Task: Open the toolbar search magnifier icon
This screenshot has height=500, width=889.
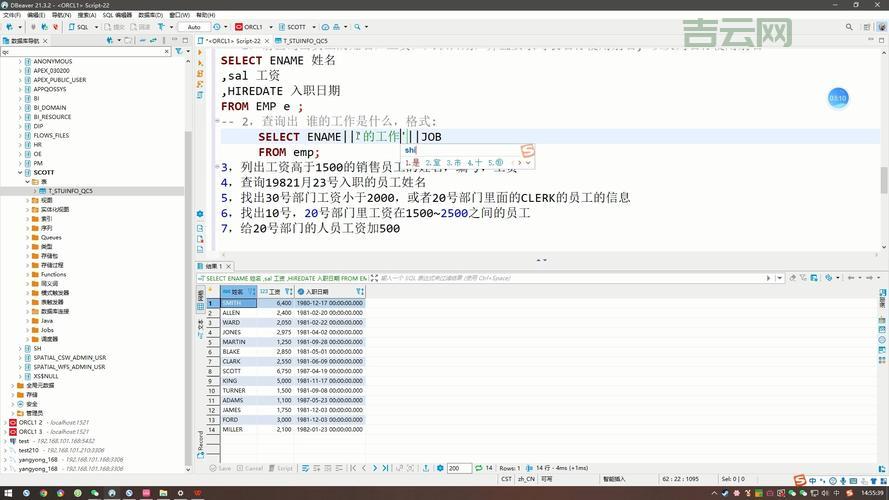Action: [x=357, y=27]
